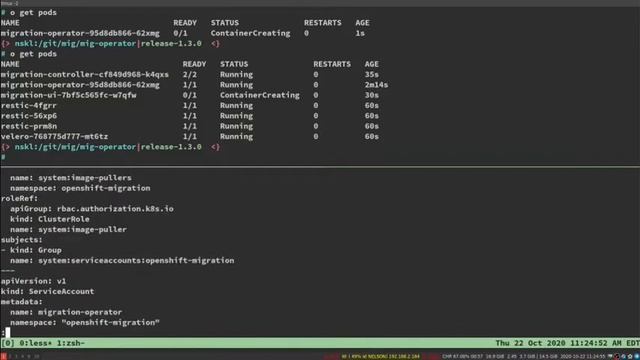This screenshot has width=640, height=360.
Task: Click the name: migration-operator line
Action: 66,312
